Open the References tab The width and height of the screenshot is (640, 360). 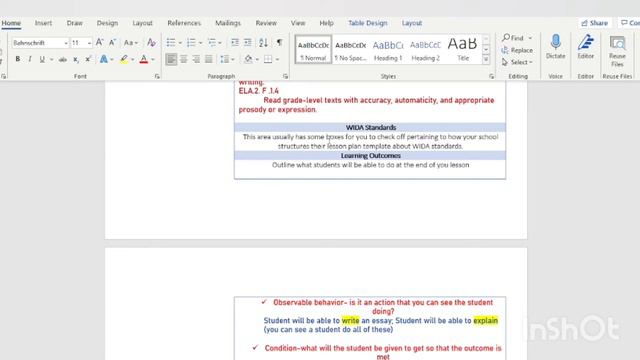[x=184, y=23]
